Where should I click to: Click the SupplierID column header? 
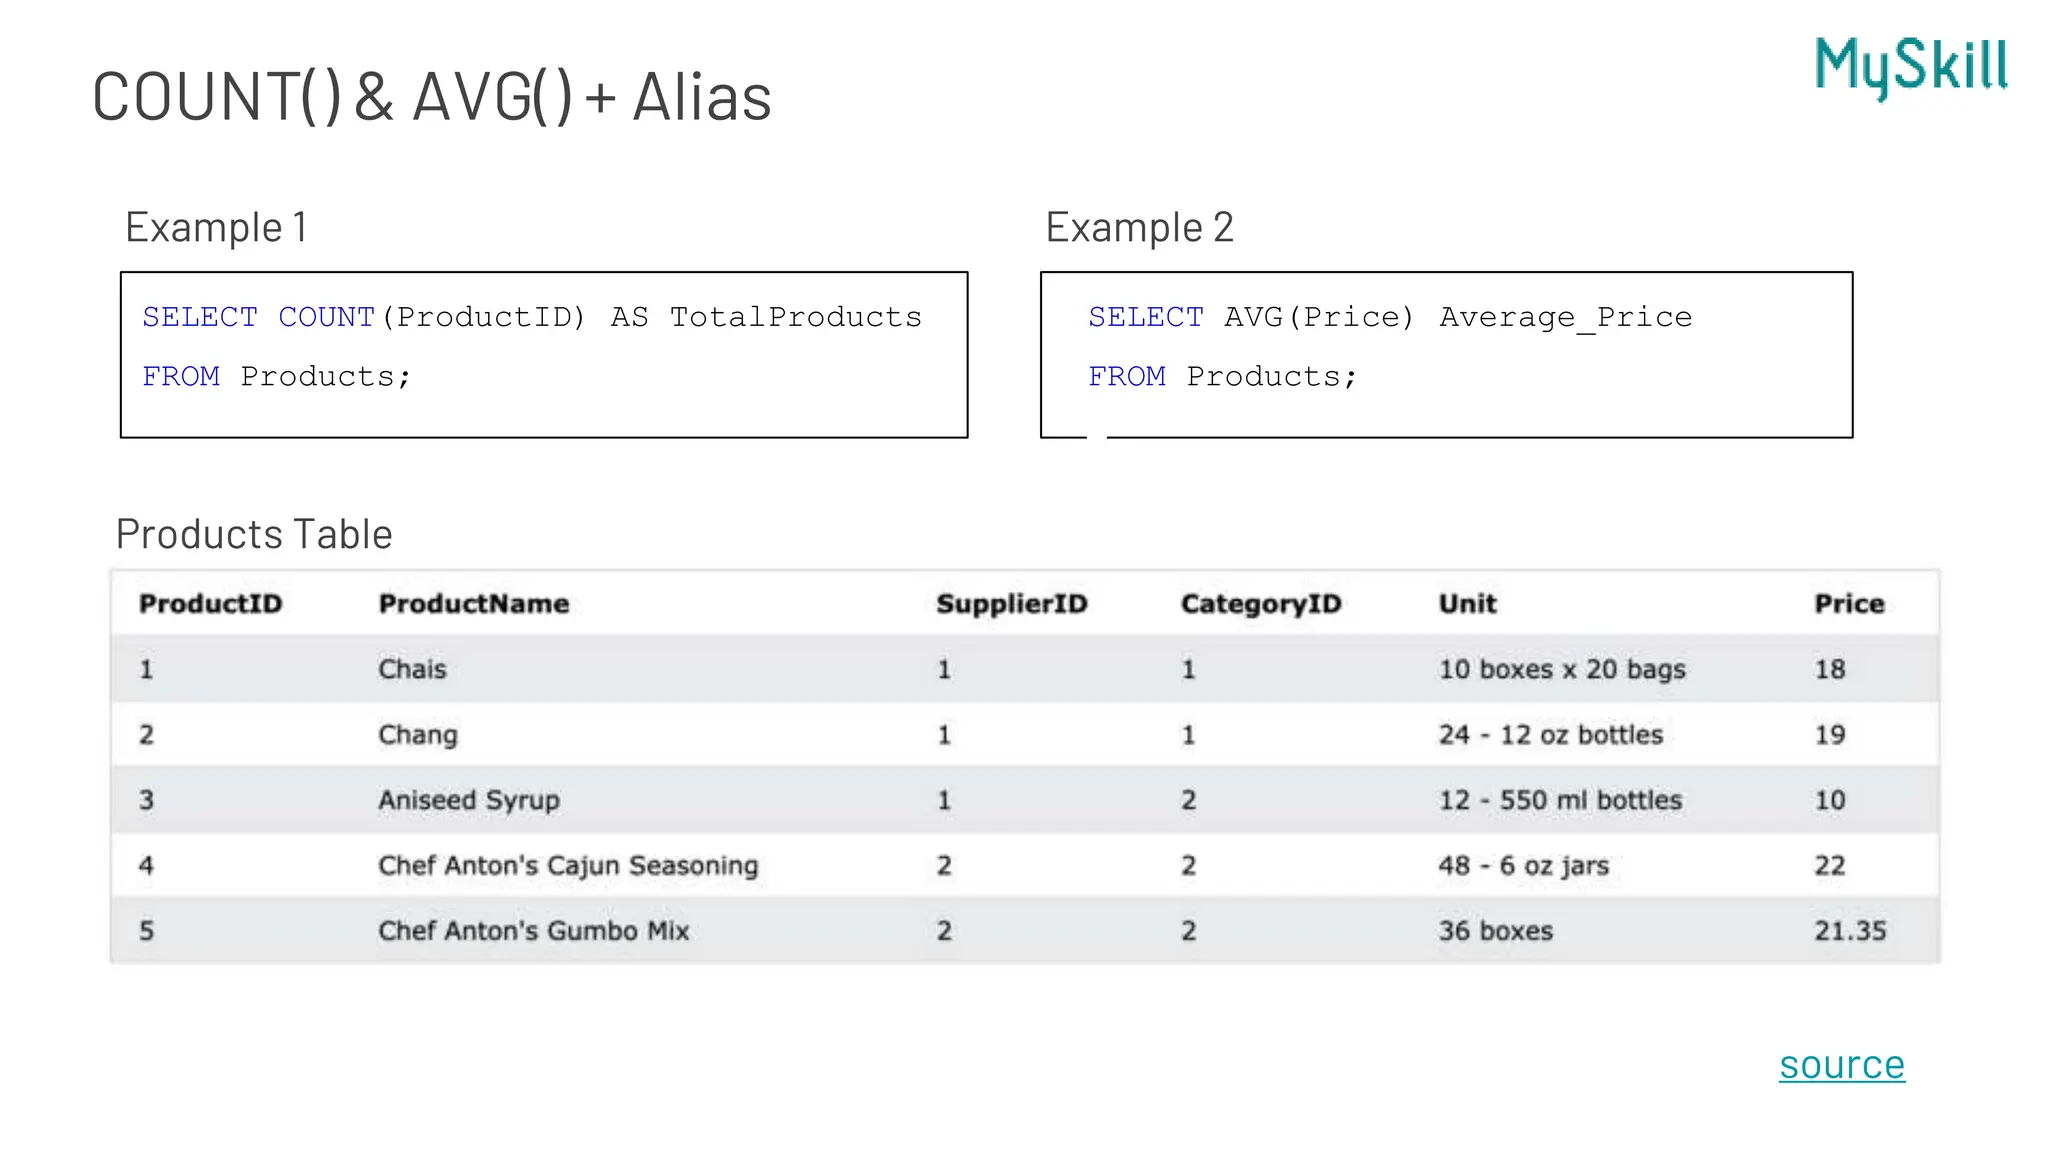click(1012, 604)
